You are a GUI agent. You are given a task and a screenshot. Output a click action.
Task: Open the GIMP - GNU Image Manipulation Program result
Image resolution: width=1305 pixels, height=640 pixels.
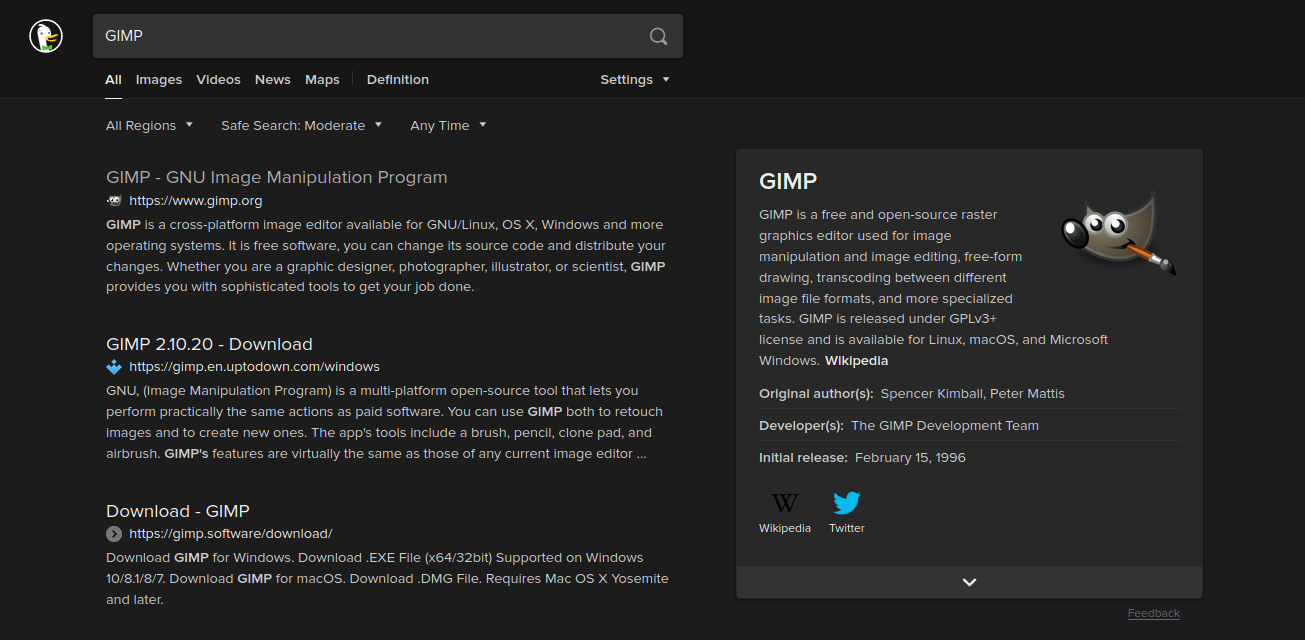pos(277,177)
